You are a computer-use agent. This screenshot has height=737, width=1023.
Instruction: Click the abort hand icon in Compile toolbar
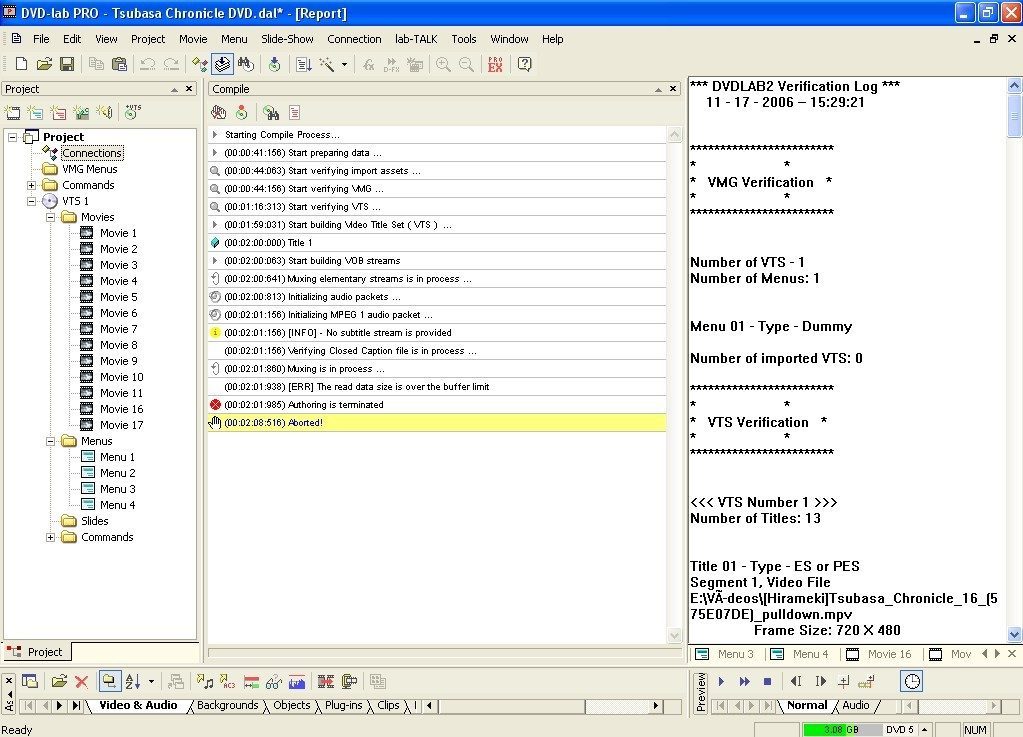219,113
